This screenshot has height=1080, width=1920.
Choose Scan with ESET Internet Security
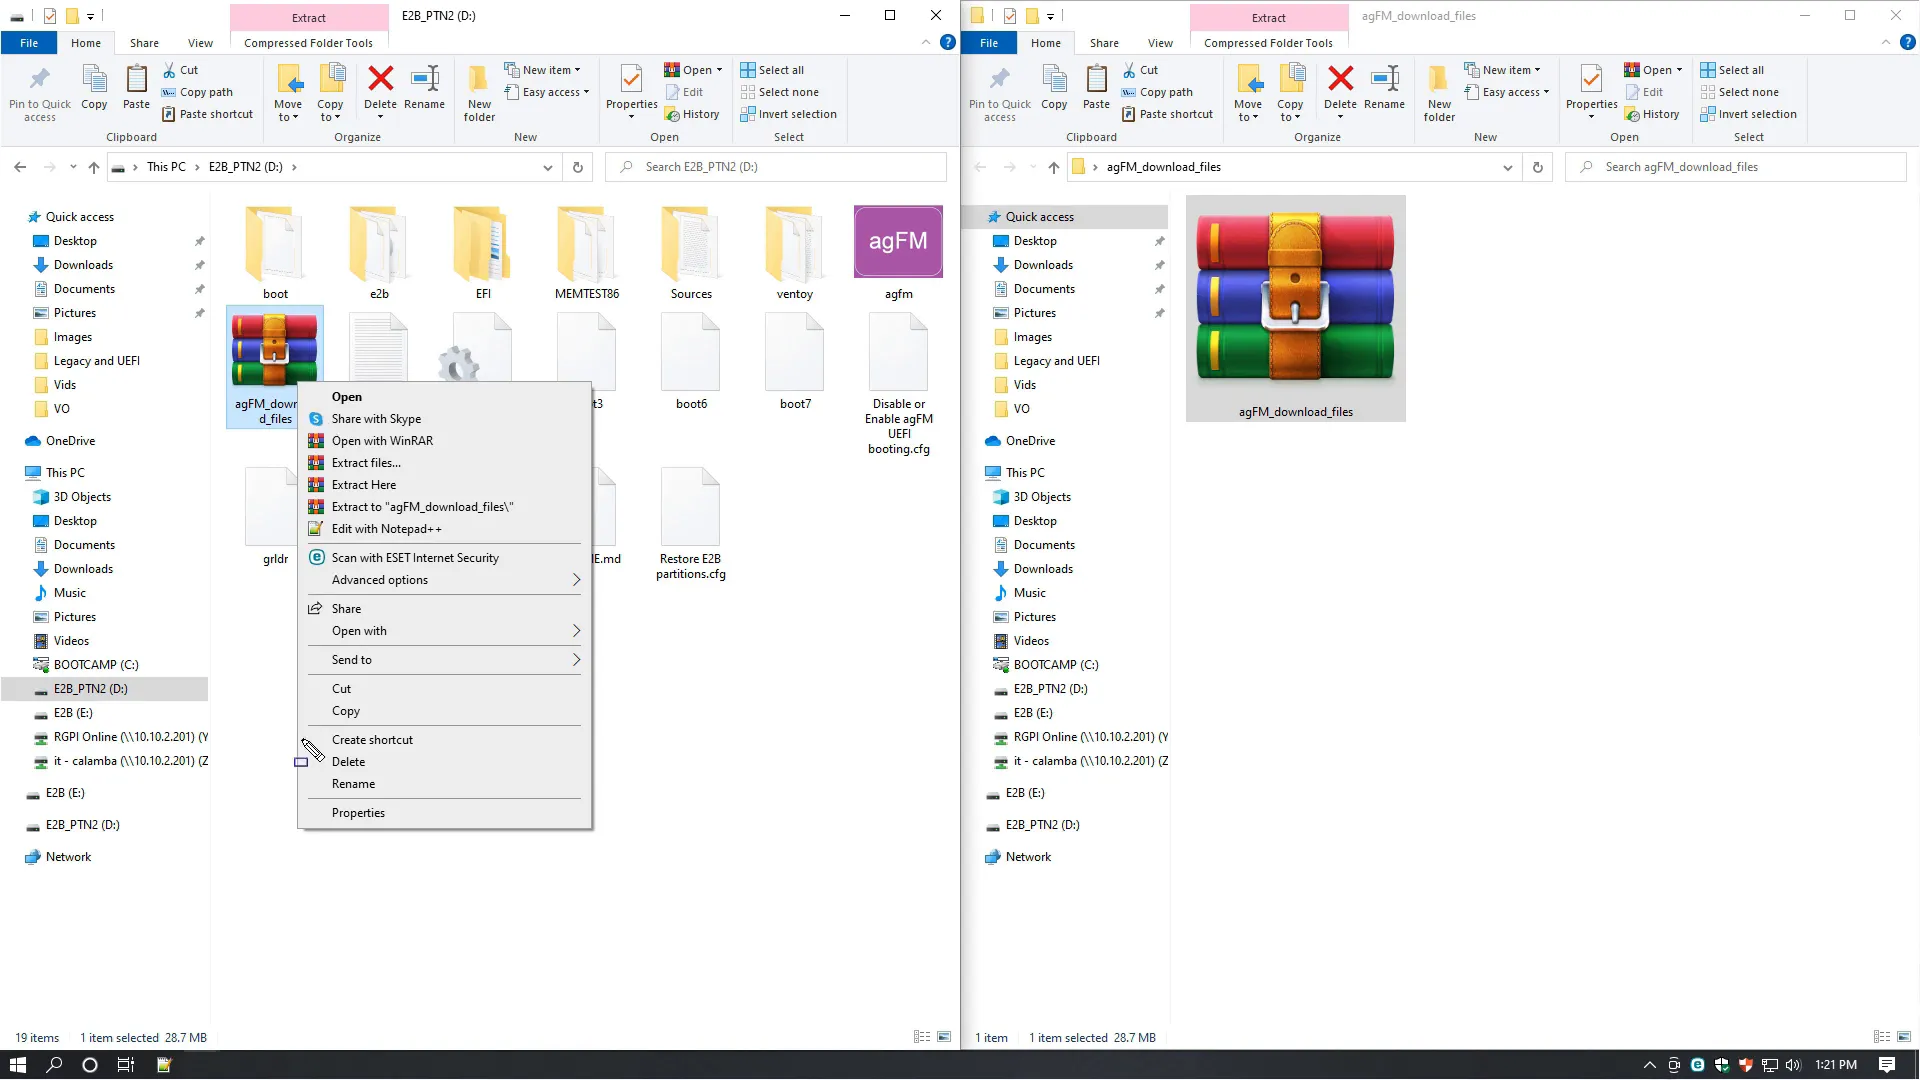(445, 558)
